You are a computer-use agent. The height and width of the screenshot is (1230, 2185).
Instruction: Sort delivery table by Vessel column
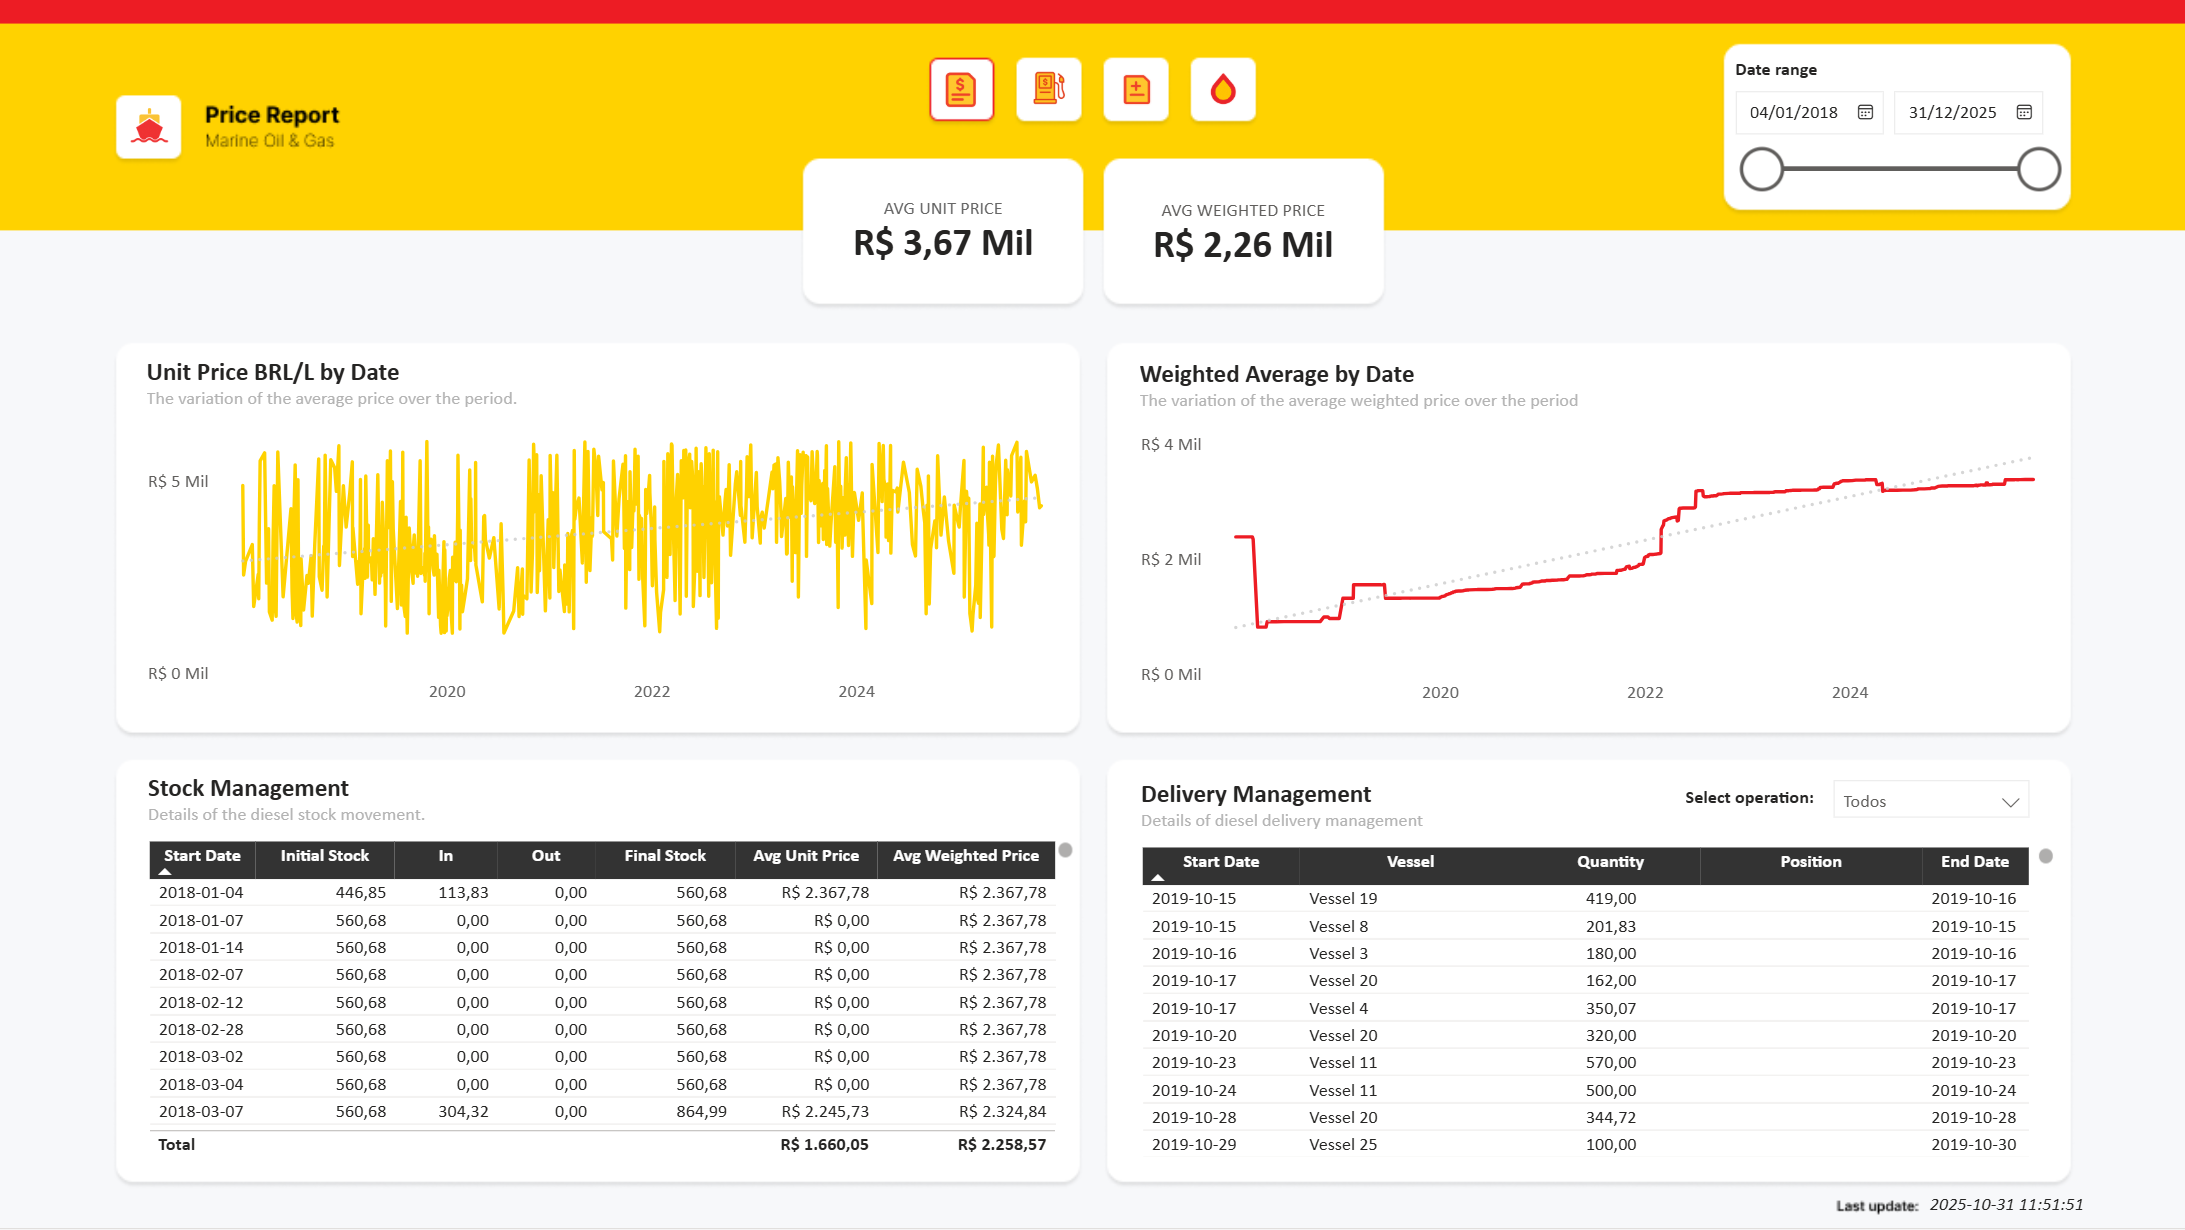click(1410, 862)
